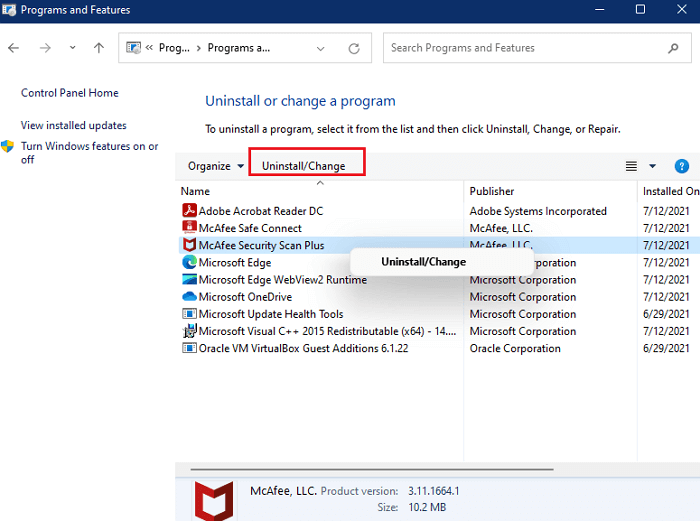
Task: Click the Forward navigation arrow
Action: pyautogui.click(x=45, y=48)
